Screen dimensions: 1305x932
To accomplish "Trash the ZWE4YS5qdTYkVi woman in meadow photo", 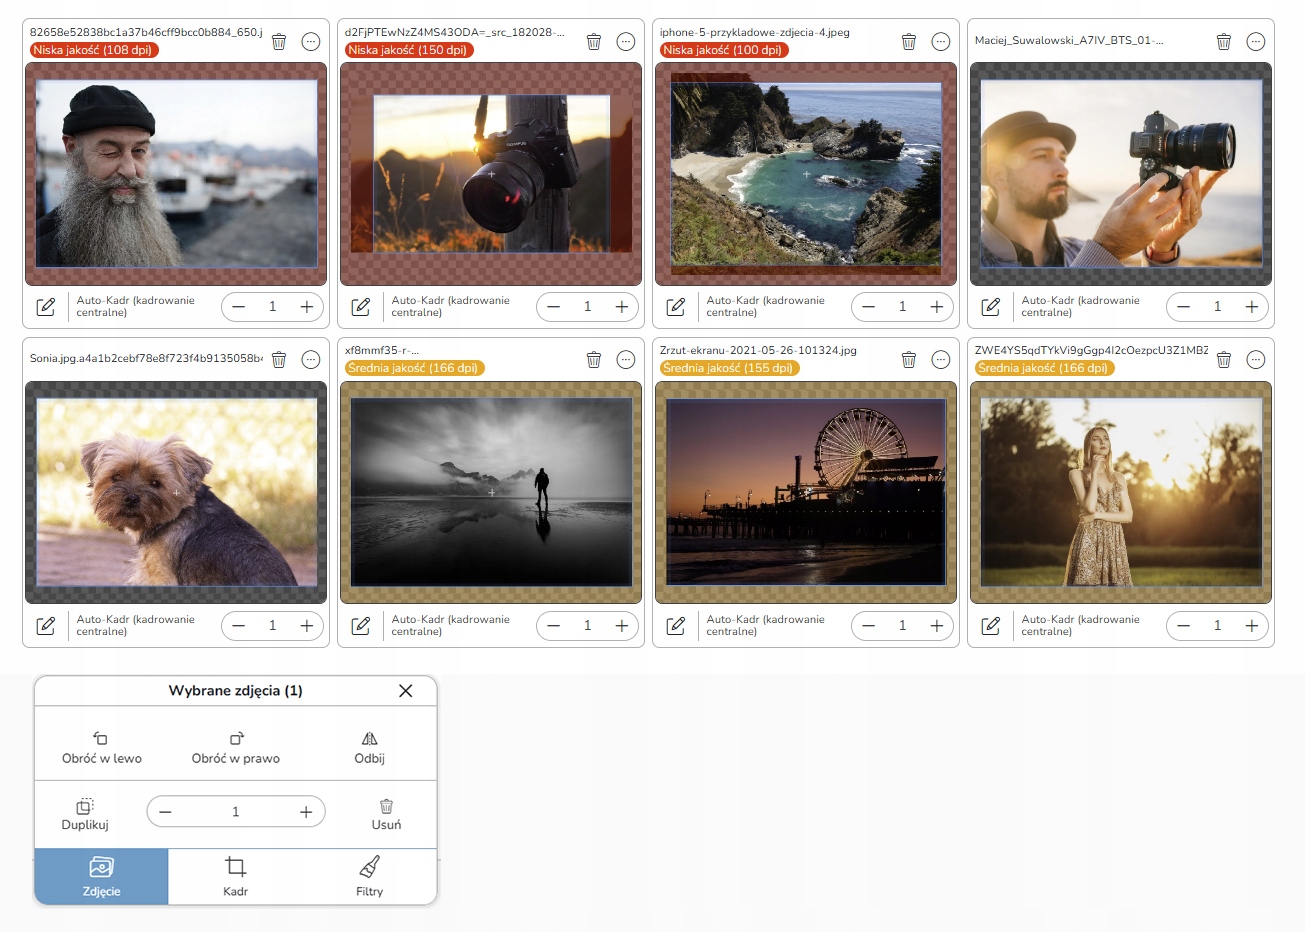I will click(1224, 359).
